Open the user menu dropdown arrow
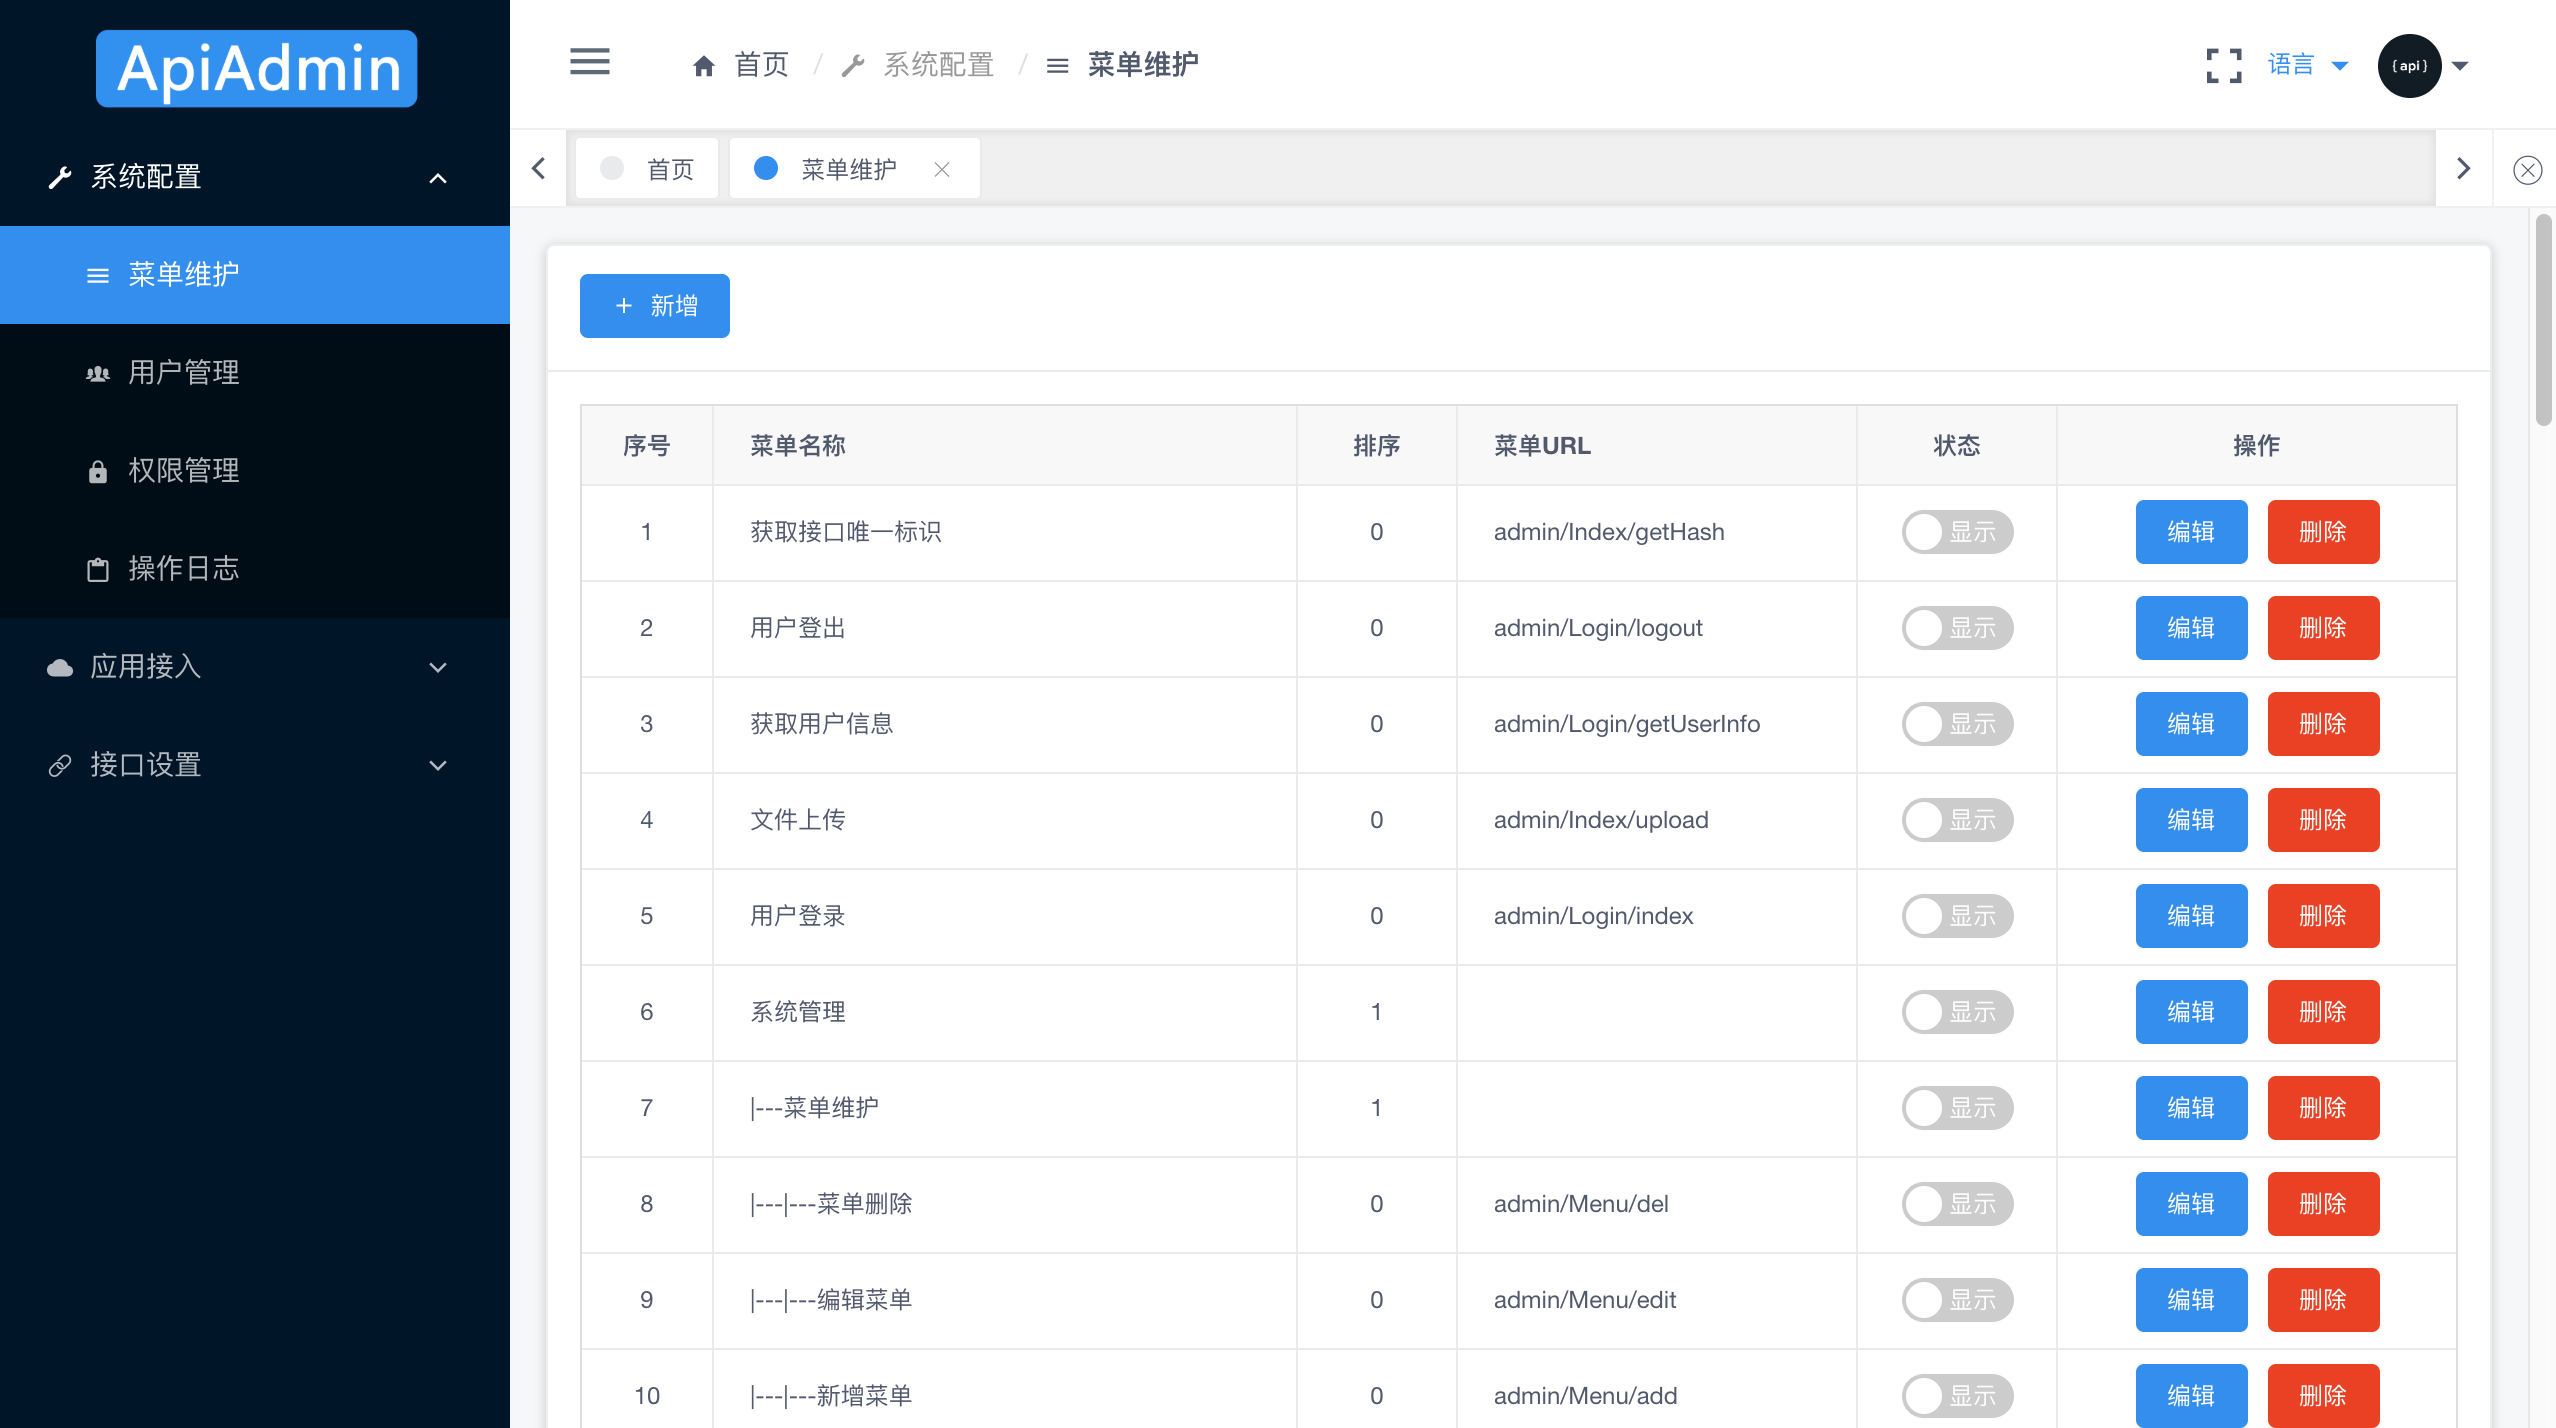Image resolution: width=2556 pixels, height=1428 pixels. coord(2460,66)
